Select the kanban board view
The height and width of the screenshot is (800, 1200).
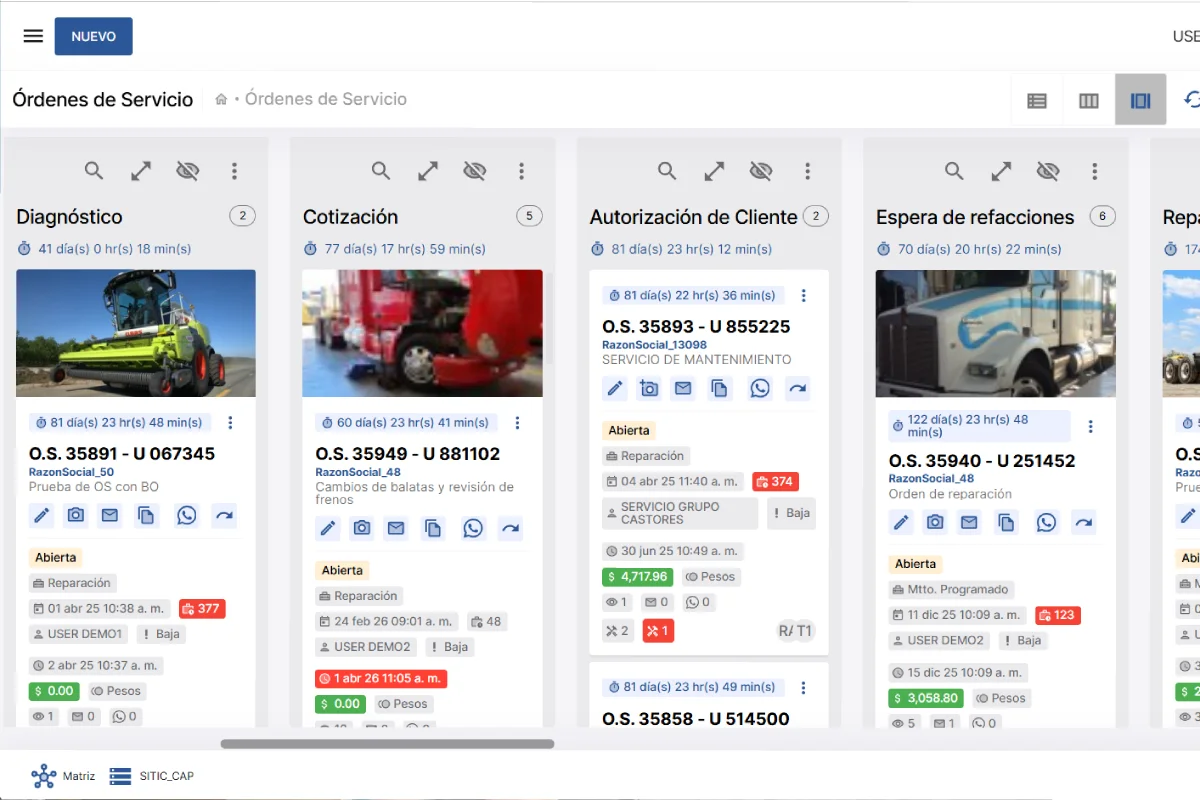1141,100
